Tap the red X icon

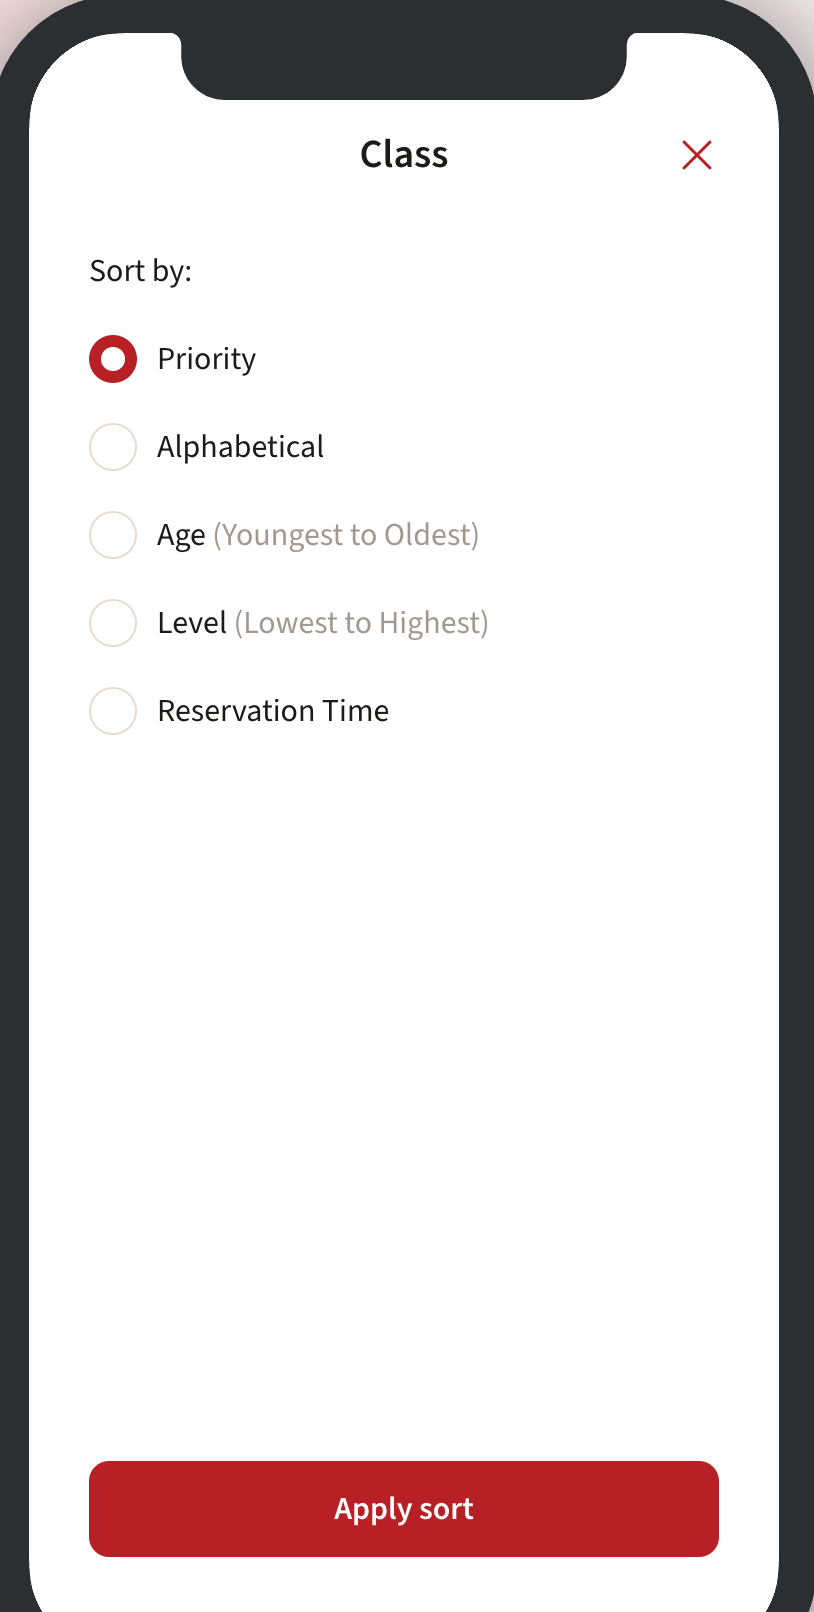pos(696,155)
